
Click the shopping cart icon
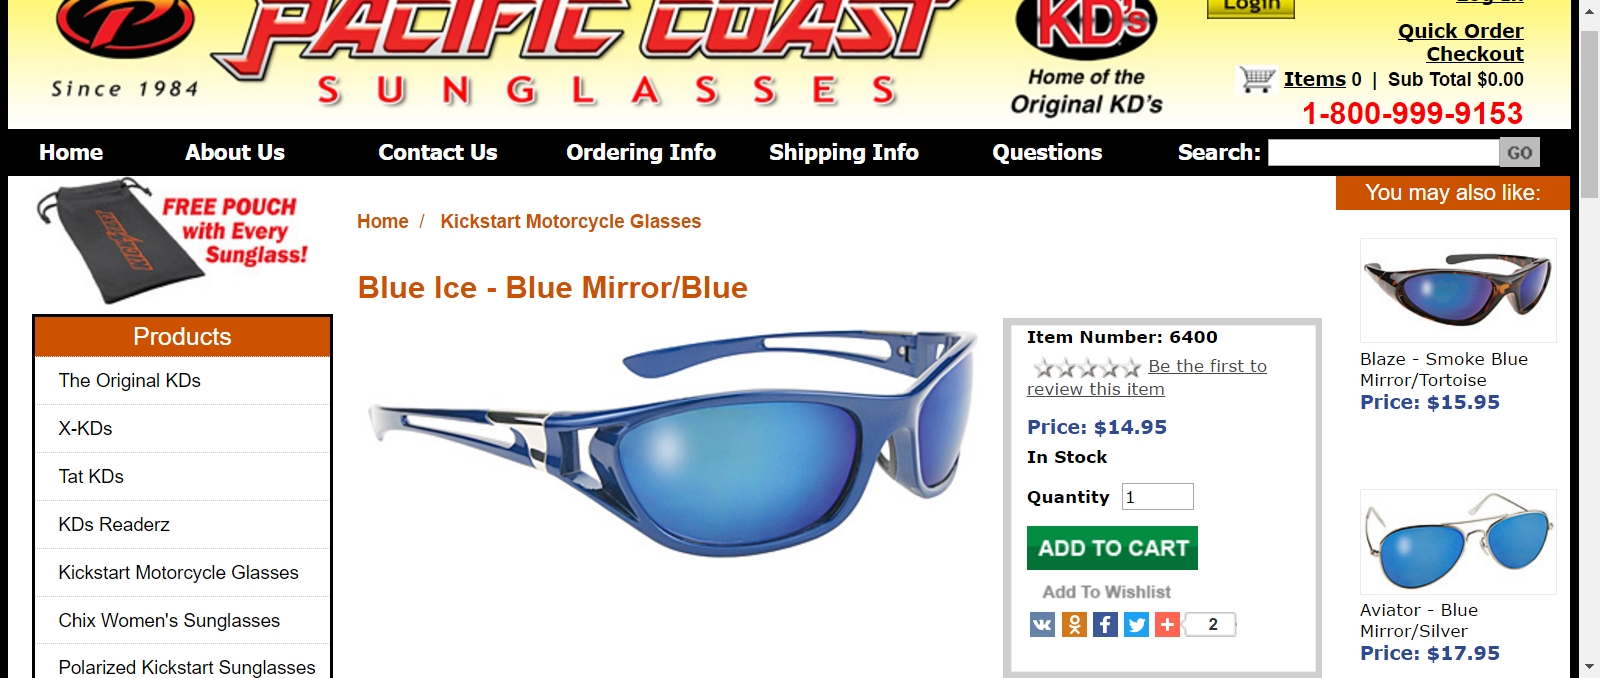pyautogui.click(x=1257, y=79)
